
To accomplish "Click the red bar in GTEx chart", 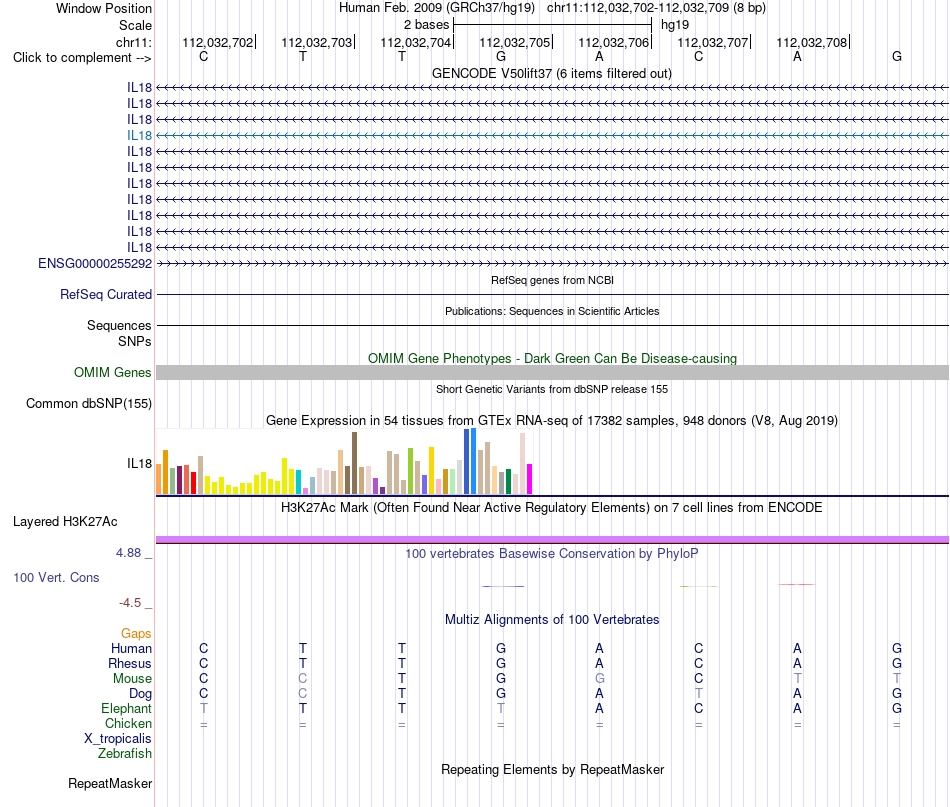I will [x=193, y=483].
